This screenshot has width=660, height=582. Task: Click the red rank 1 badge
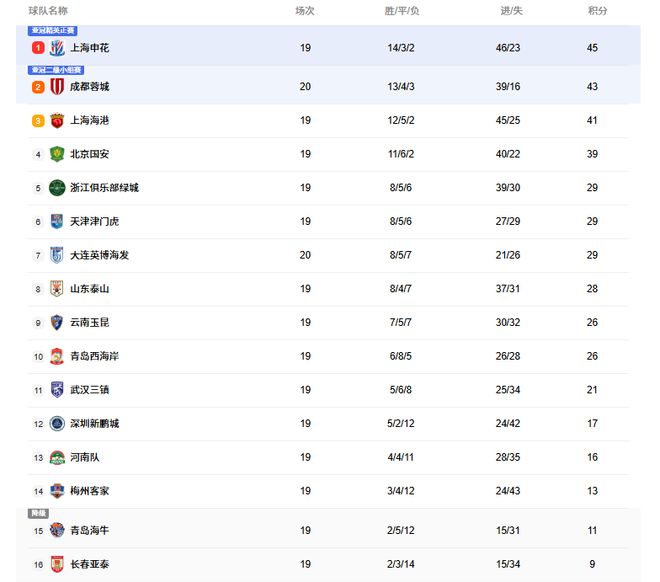point(38,48)
